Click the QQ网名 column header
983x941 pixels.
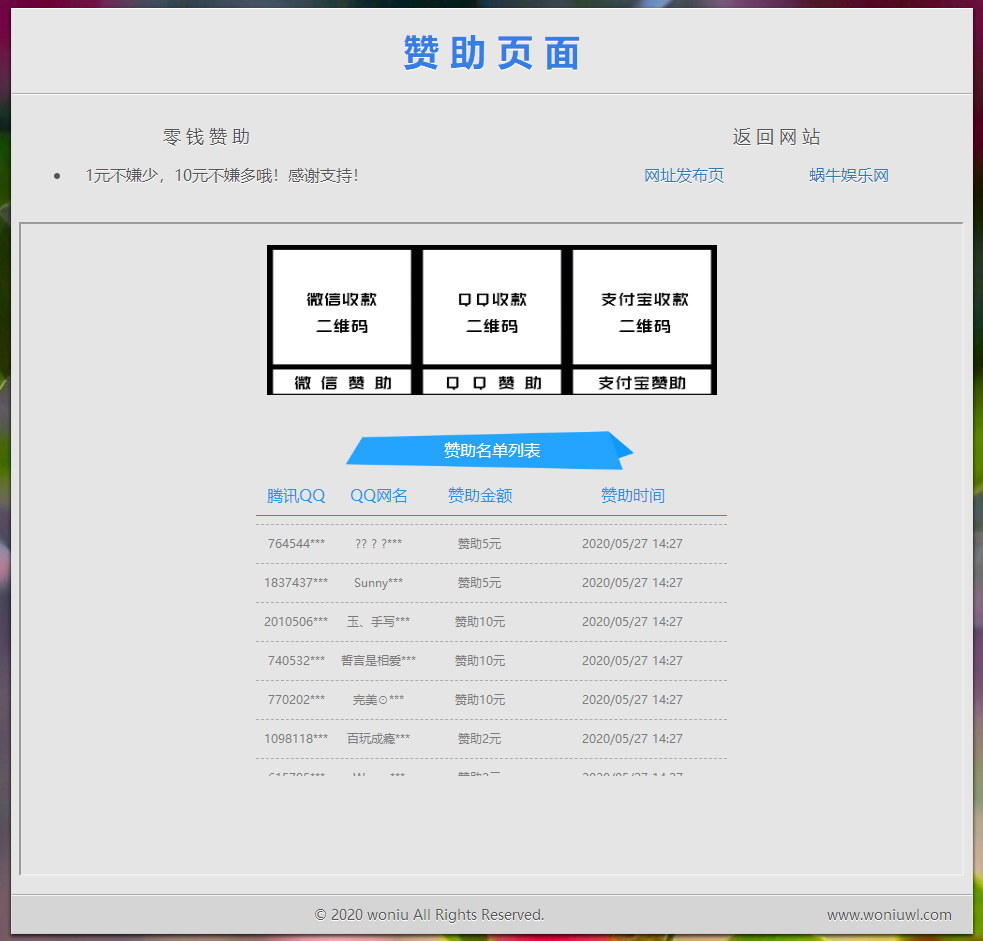(x=378, y=495)
